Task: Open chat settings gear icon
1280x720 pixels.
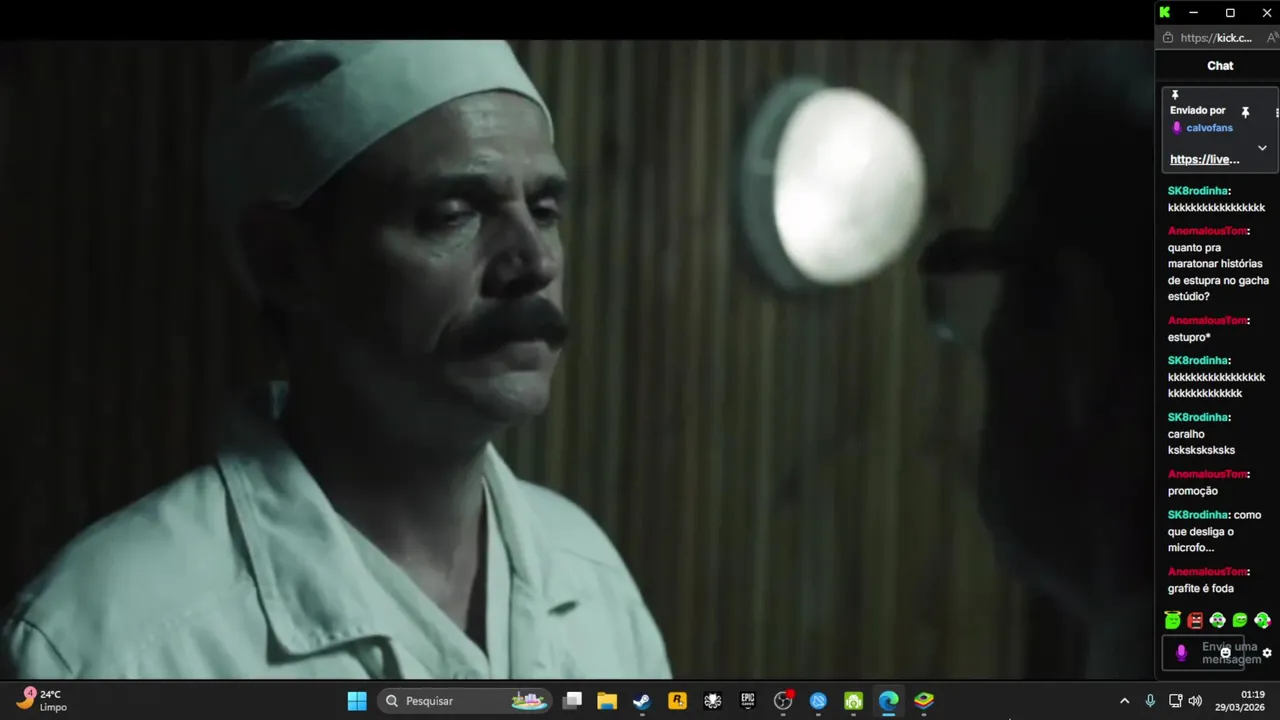Action: [1267, 653]
